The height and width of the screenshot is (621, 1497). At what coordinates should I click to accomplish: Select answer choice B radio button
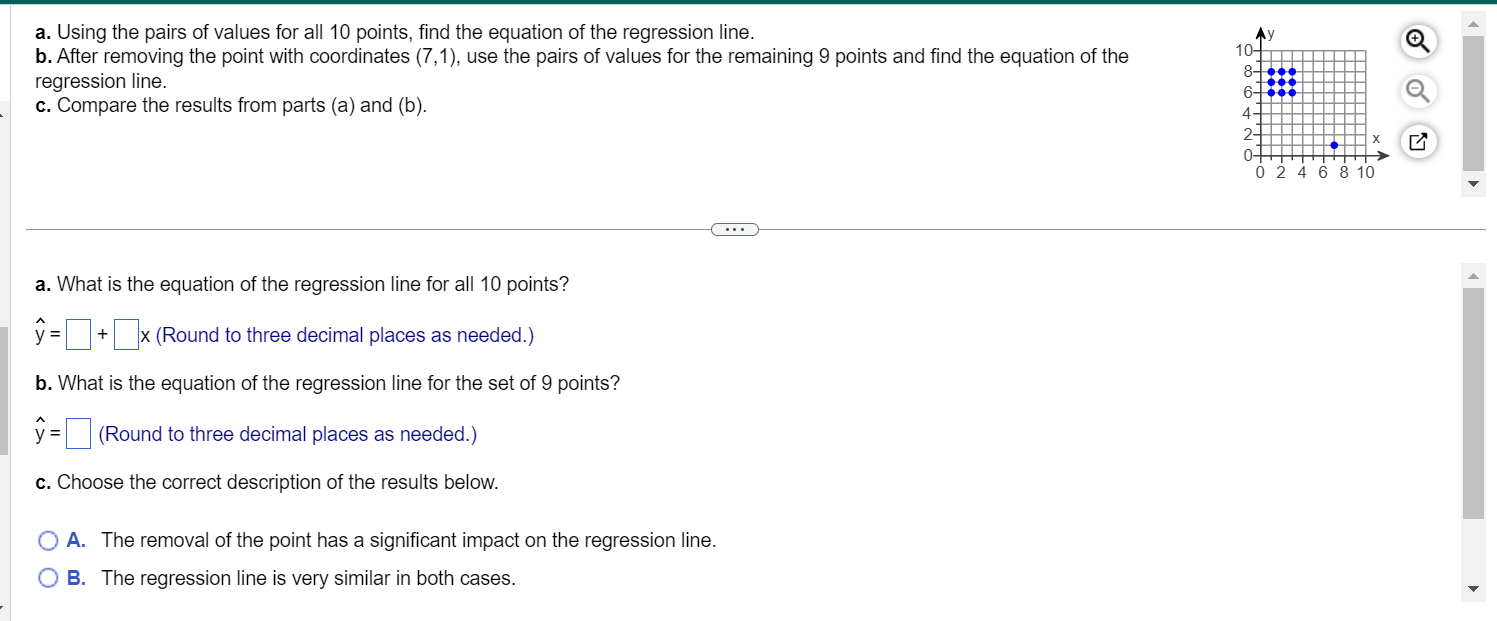(47, 577)
